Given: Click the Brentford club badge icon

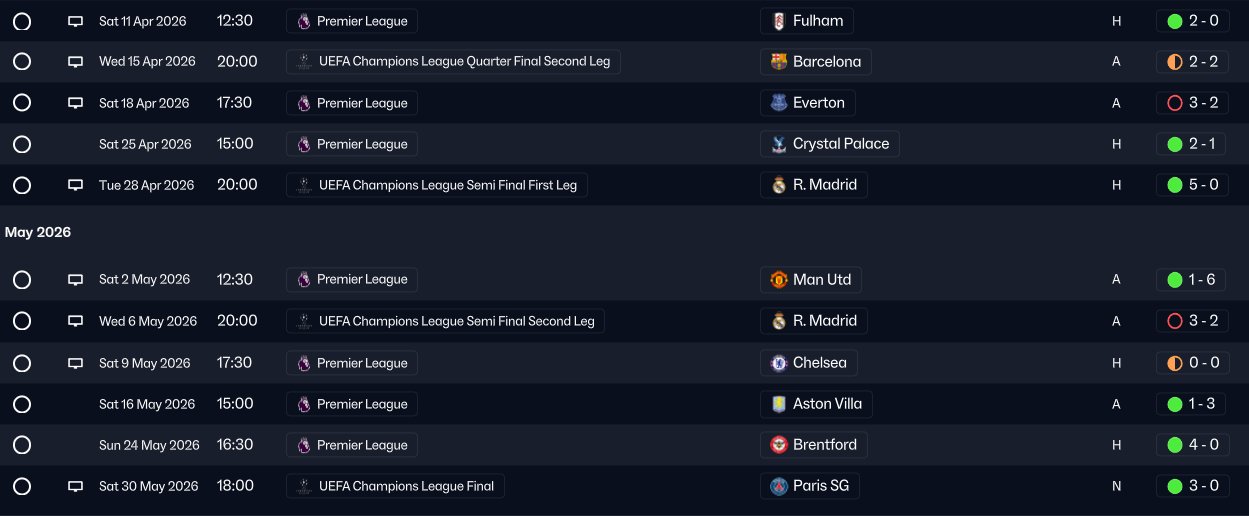Looking at the screenshot, I should pyautogui.click(x=778, y=445).
